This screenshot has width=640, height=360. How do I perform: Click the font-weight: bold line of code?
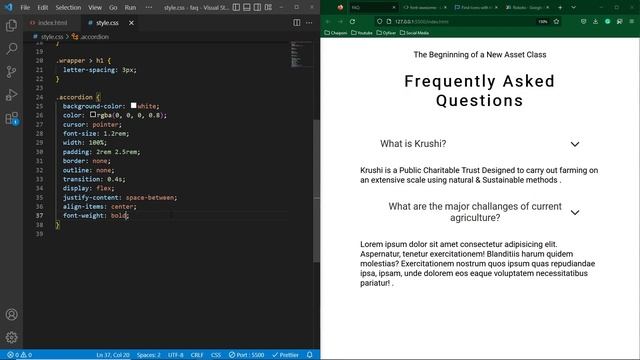click(96, 216)
